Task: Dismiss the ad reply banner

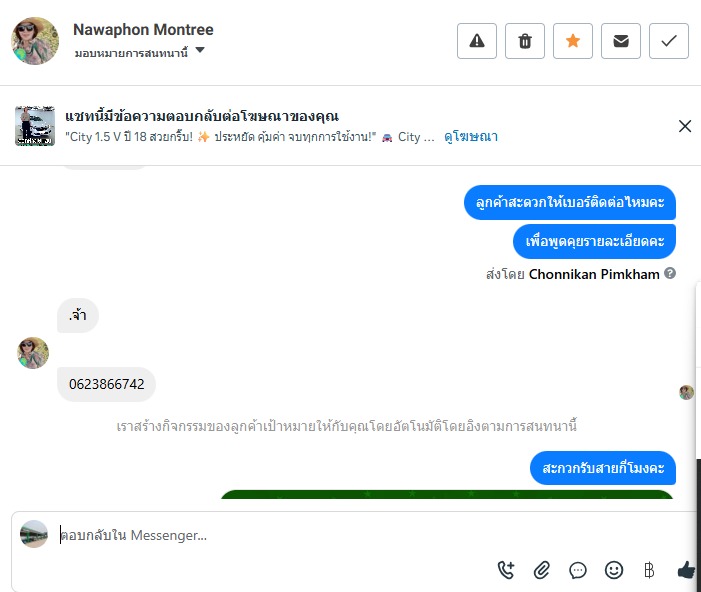Action: pos(685,126)
